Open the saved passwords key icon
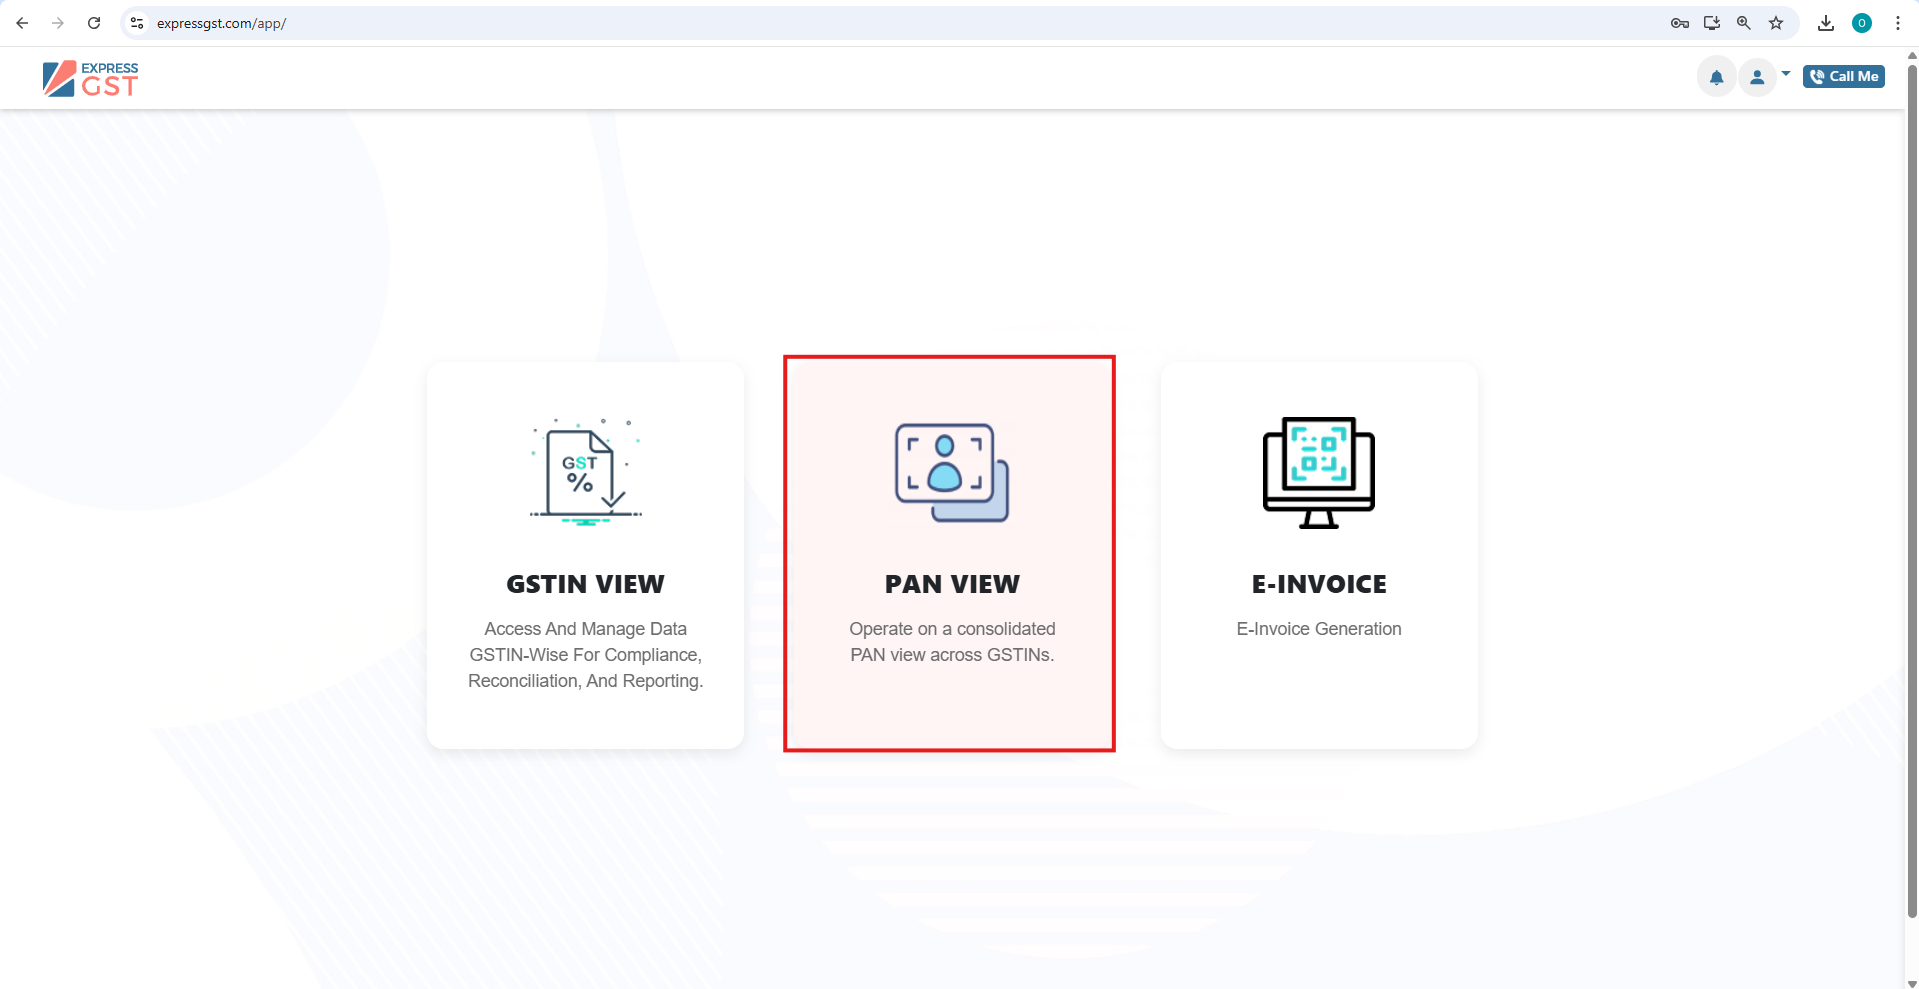 tap(1680, 23)
